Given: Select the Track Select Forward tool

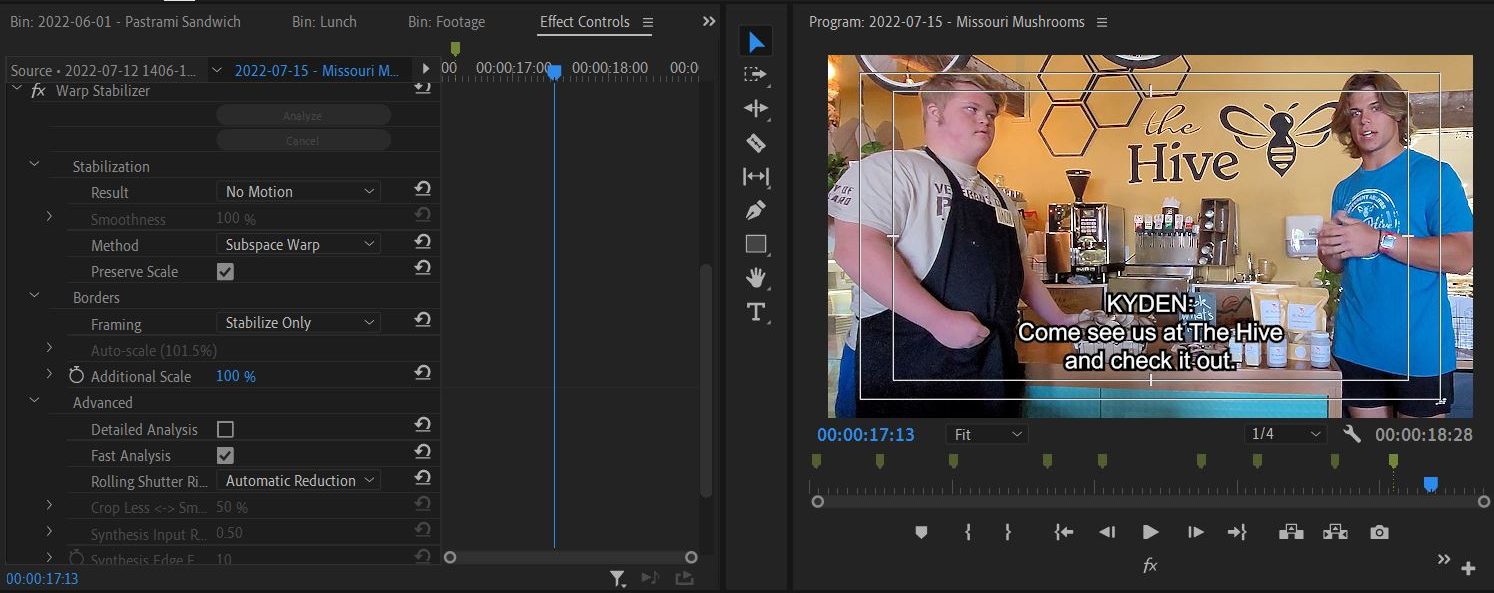Looking at the screenshot, I should [756, 74].
